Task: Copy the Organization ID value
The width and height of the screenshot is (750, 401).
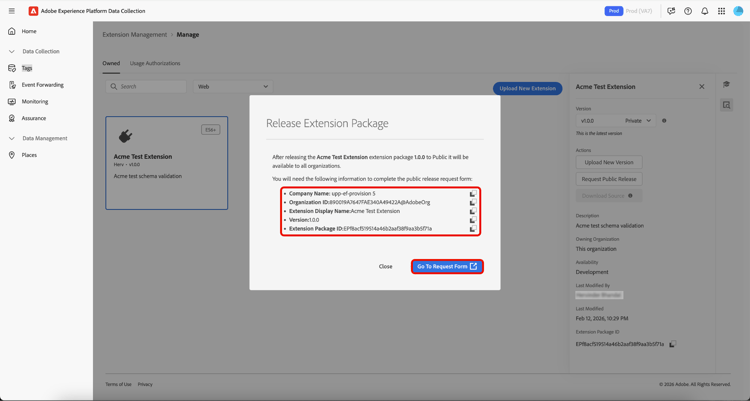Action: pos(473,202)
